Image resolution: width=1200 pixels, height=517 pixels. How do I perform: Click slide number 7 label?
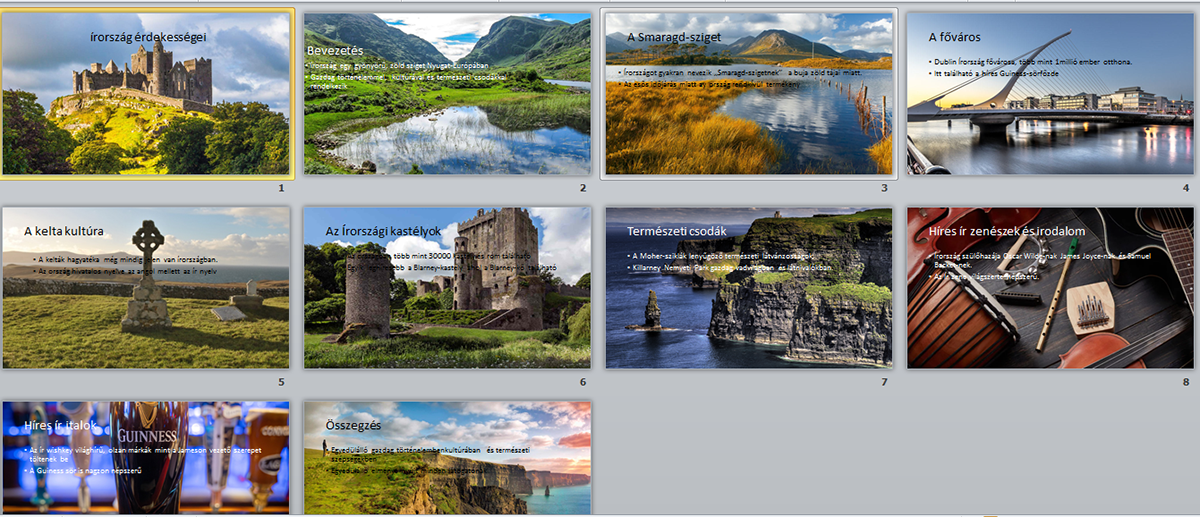pyautogui.click(x=885, y=382)
